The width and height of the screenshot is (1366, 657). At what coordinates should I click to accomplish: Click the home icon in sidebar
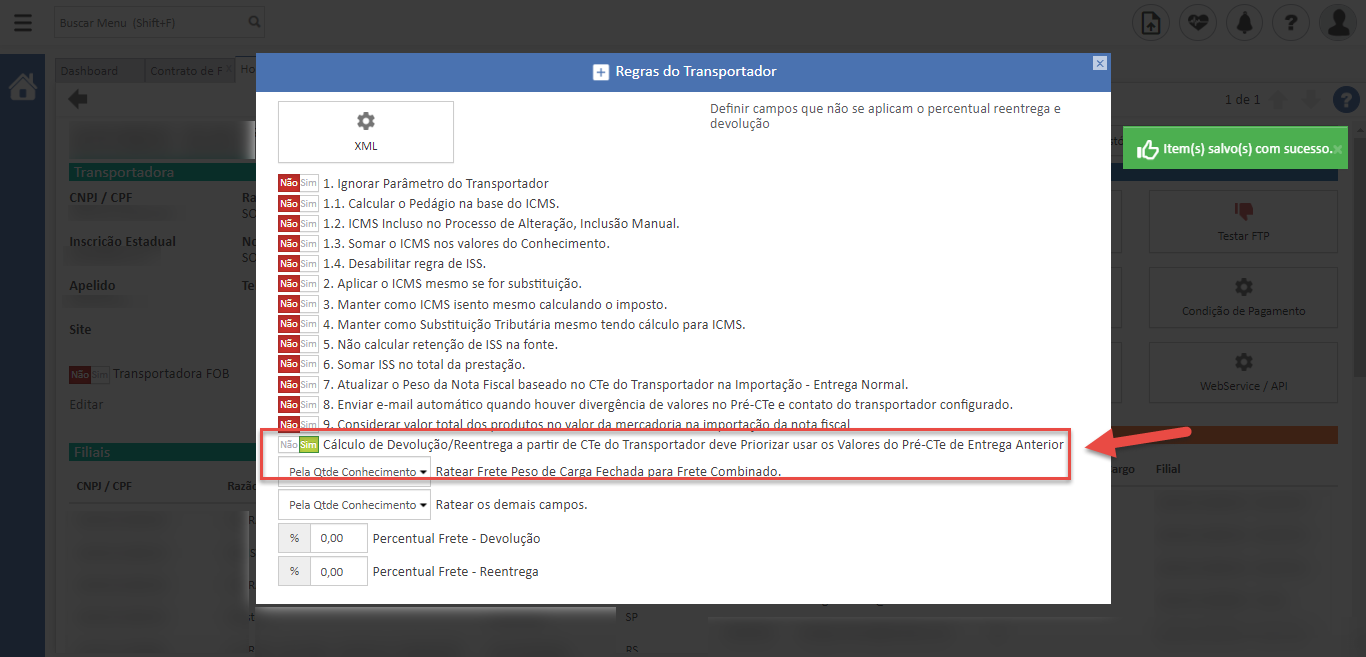pyautogui.click(x=22, y=88)
